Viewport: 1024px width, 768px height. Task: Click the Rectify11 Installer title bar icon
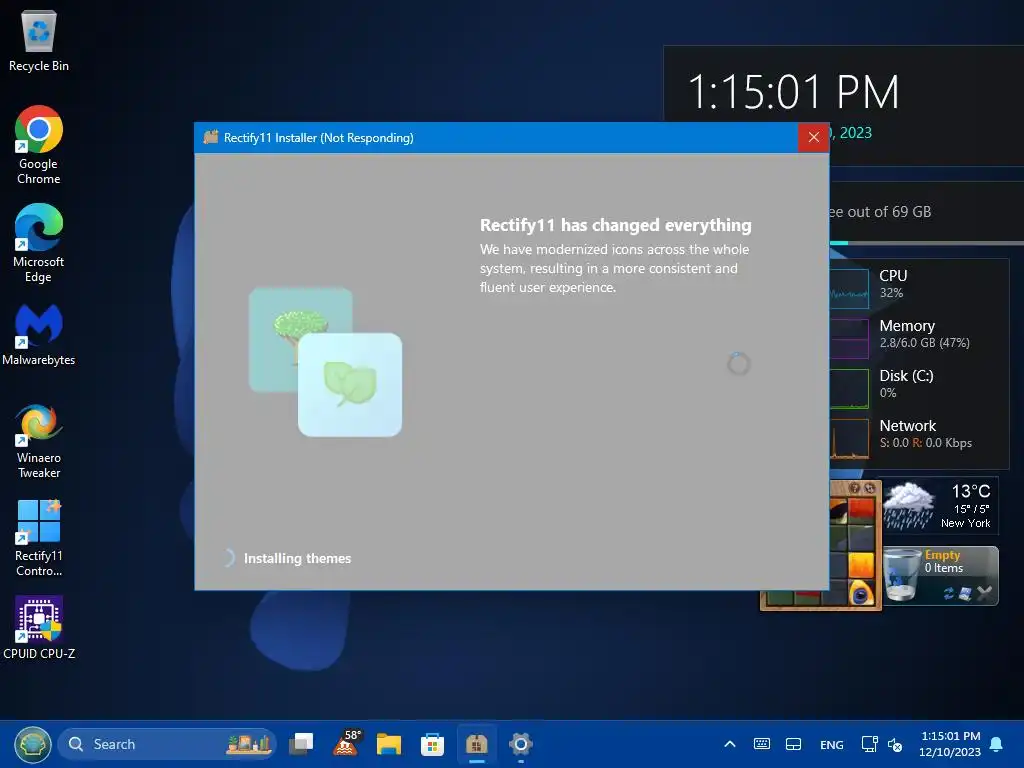210,137
